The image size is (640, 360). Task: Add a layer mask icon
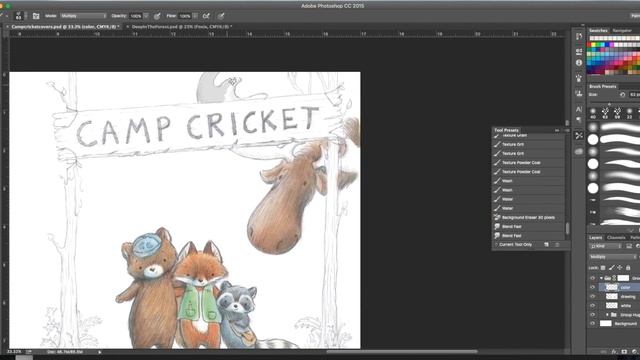click(x=624, y=351)
